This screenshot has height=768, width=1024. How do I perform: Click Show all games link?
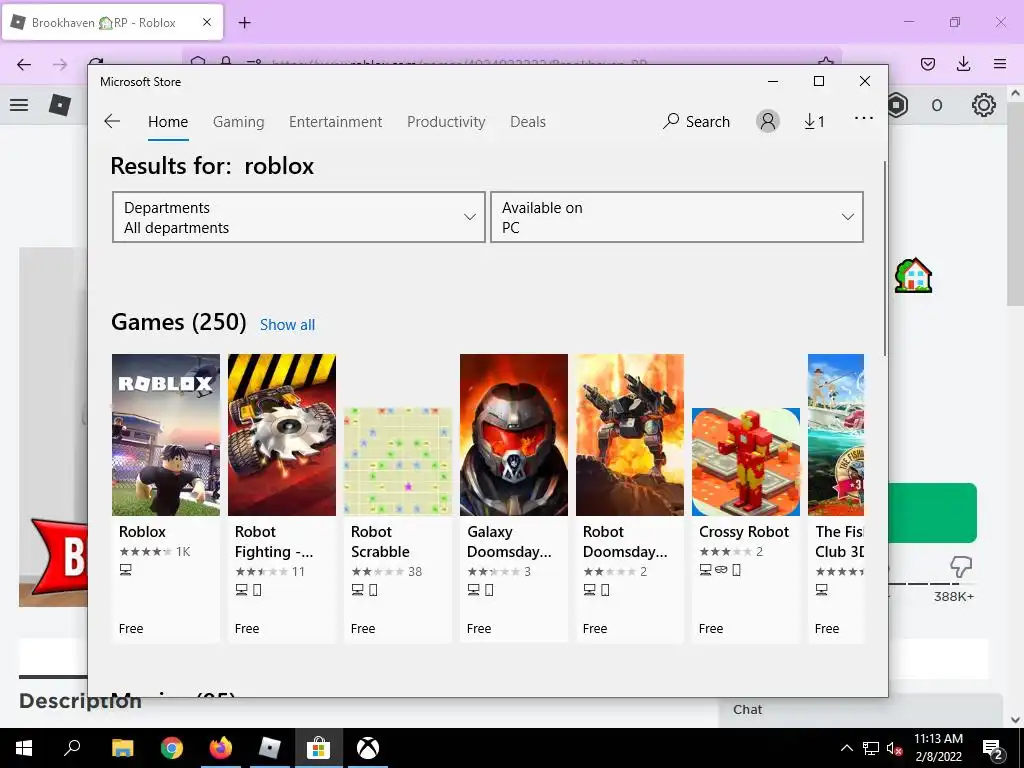pos(287,325)
